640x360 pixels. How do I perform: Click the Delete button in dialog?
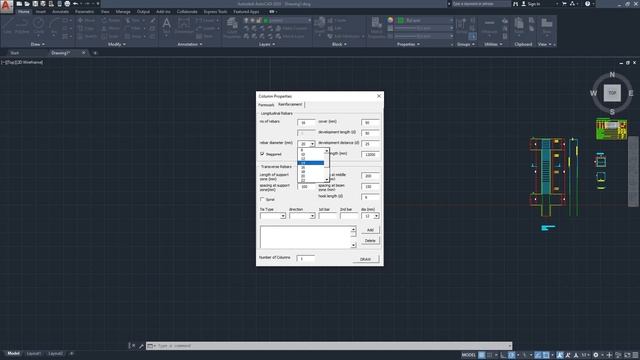click(x=370, y=241)
